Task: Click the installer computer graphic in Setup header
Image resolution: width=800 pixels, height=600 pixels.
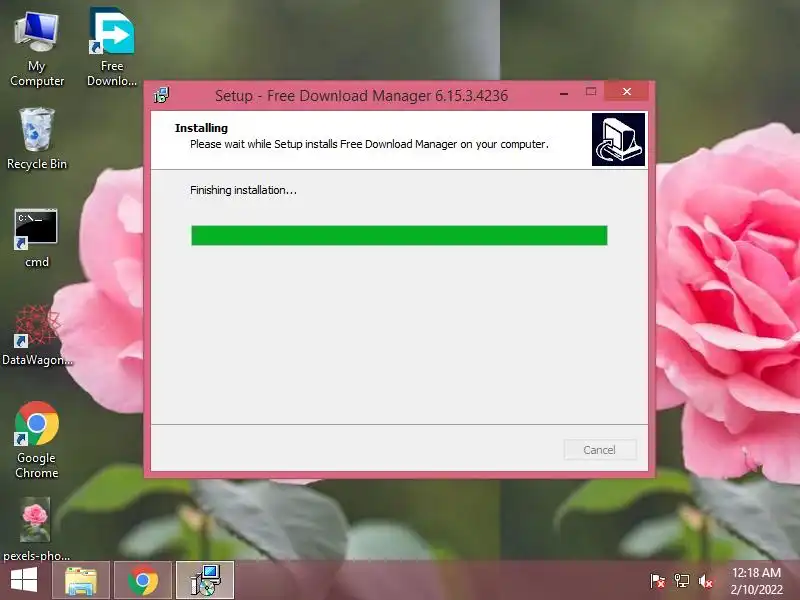Action: pyautogui.click(x=618, y=139)
